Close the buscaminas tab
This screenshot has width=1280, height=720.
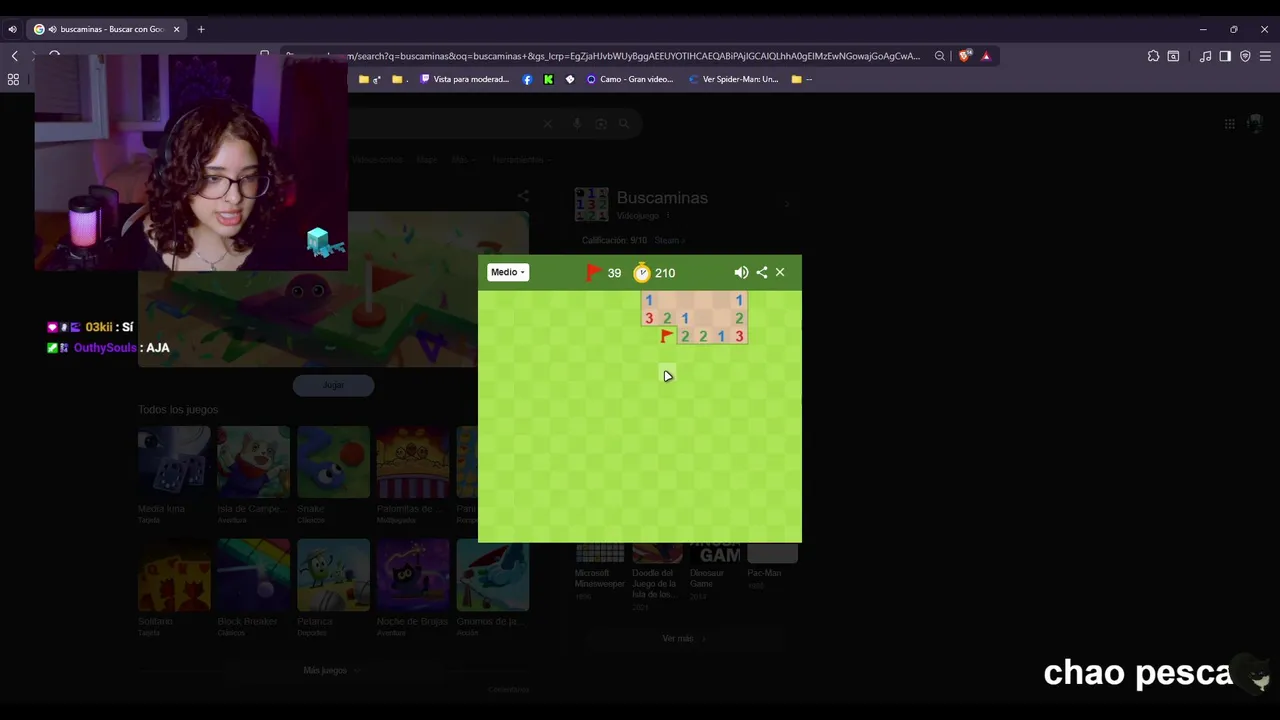coord(177,29)
